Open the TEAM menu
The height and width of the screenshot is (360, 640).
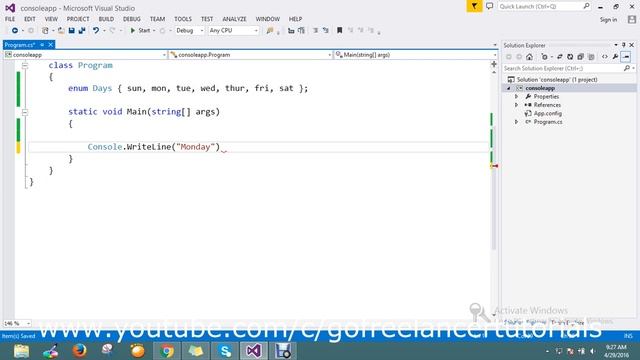[157, 19]
